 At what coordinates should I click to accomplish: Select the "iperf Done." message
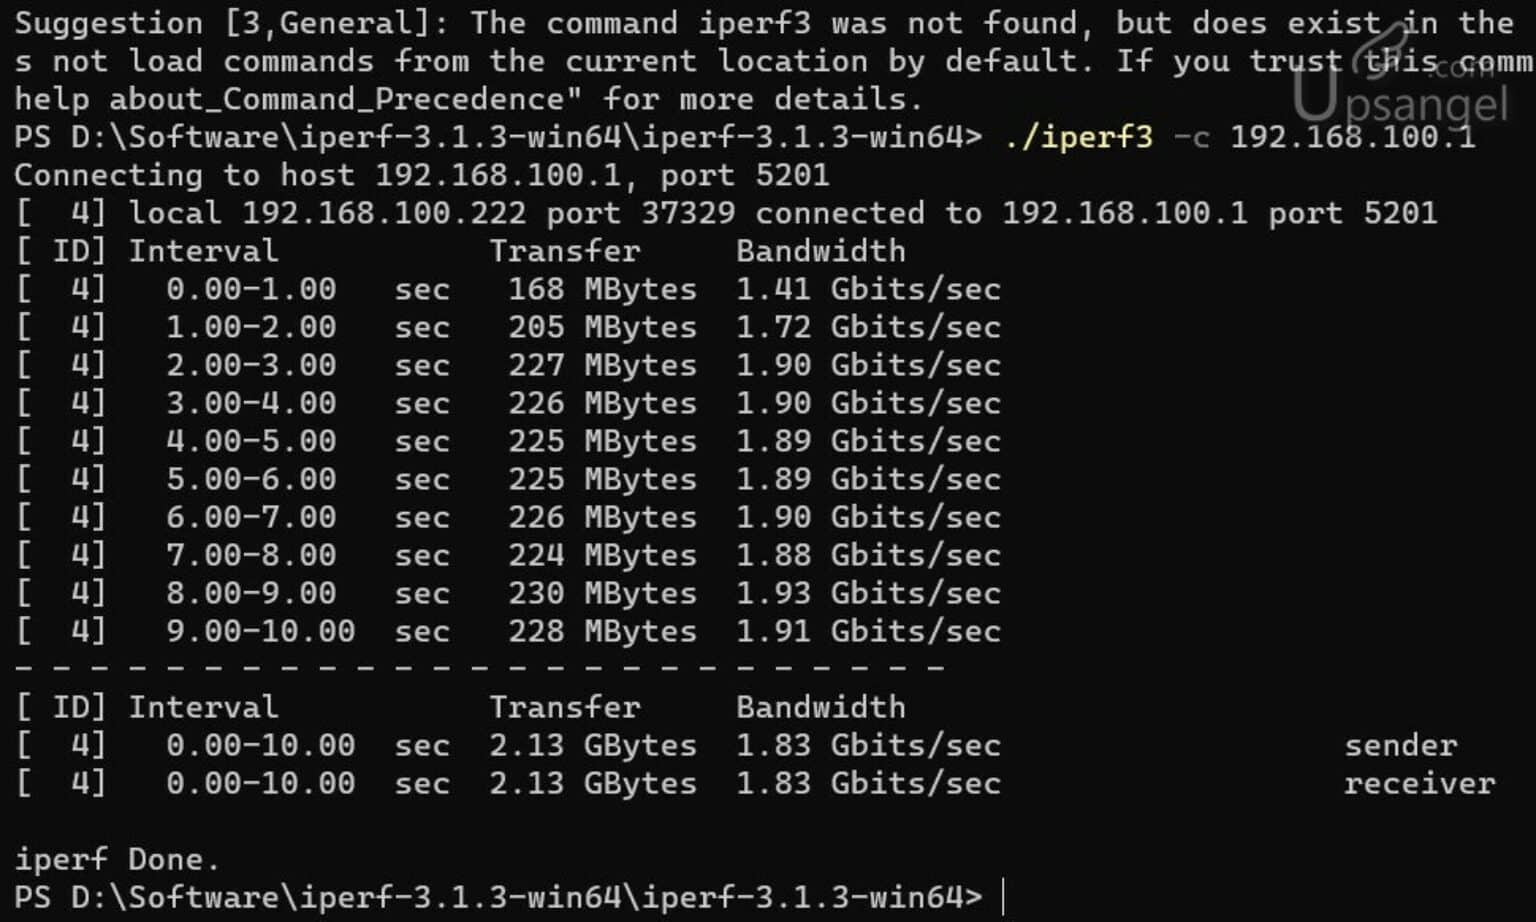point(116,859)
